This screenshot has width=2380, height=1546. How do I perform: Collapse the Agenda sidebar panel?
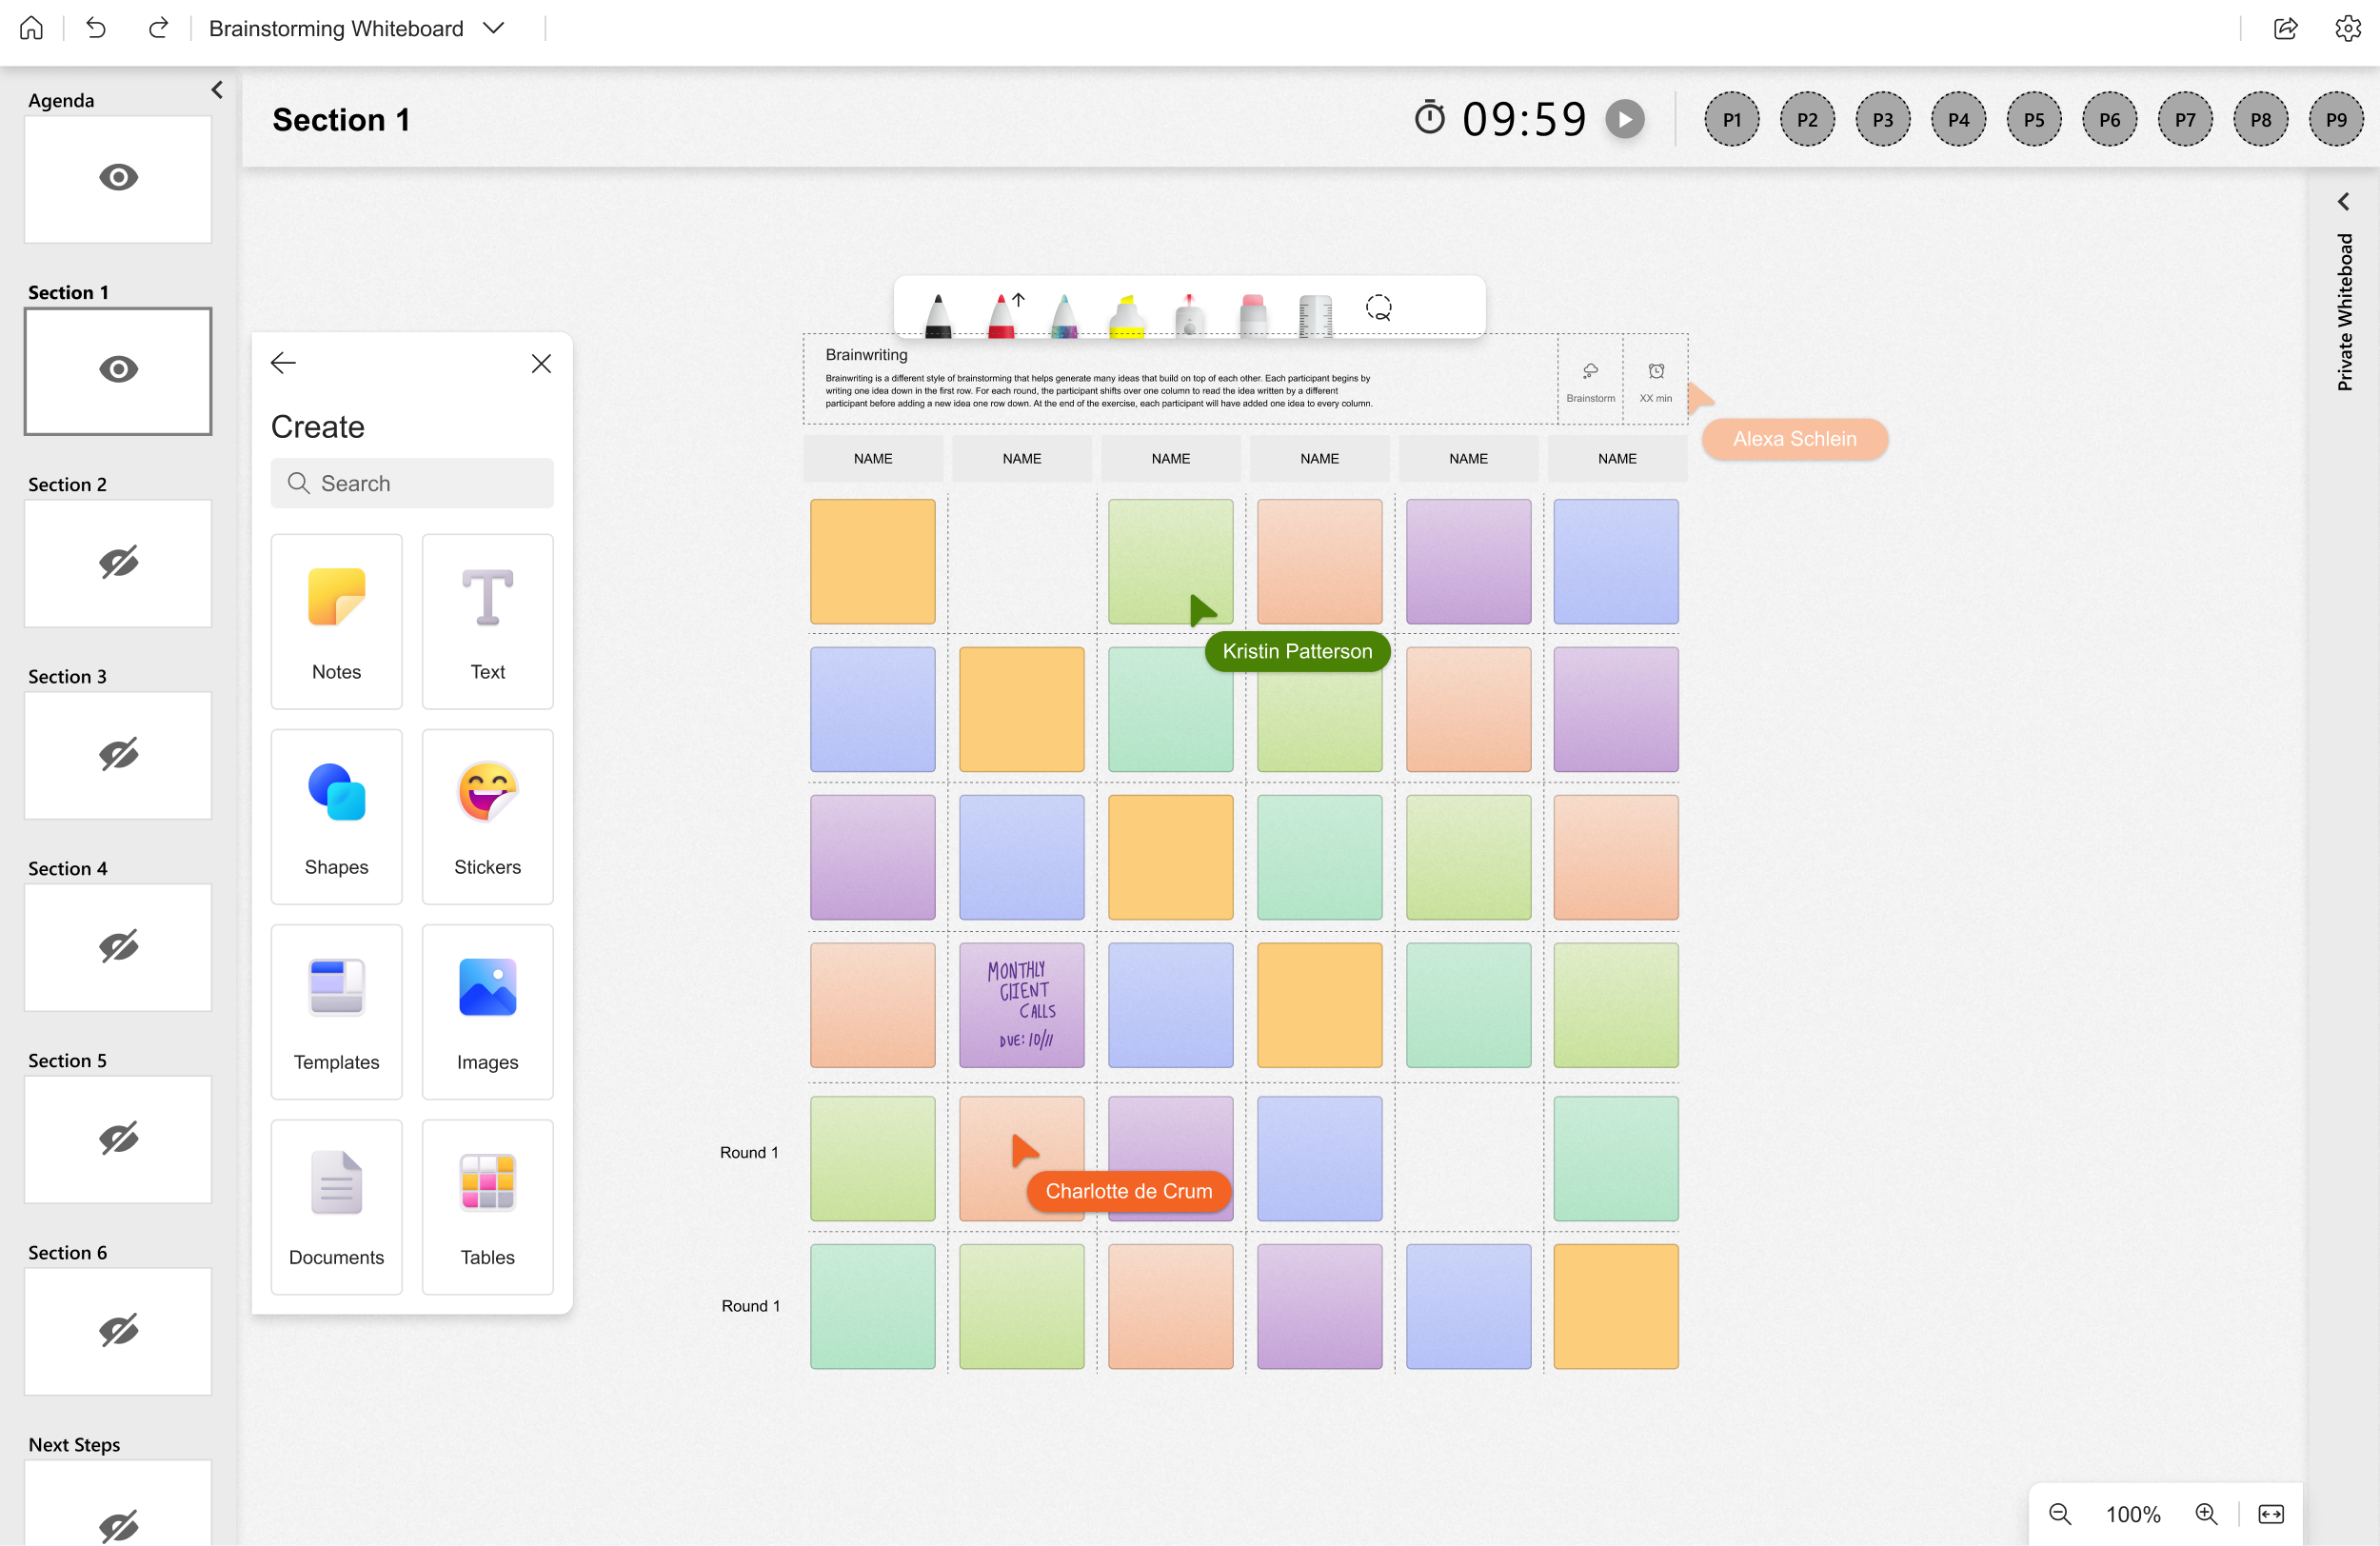pos(217,90)
